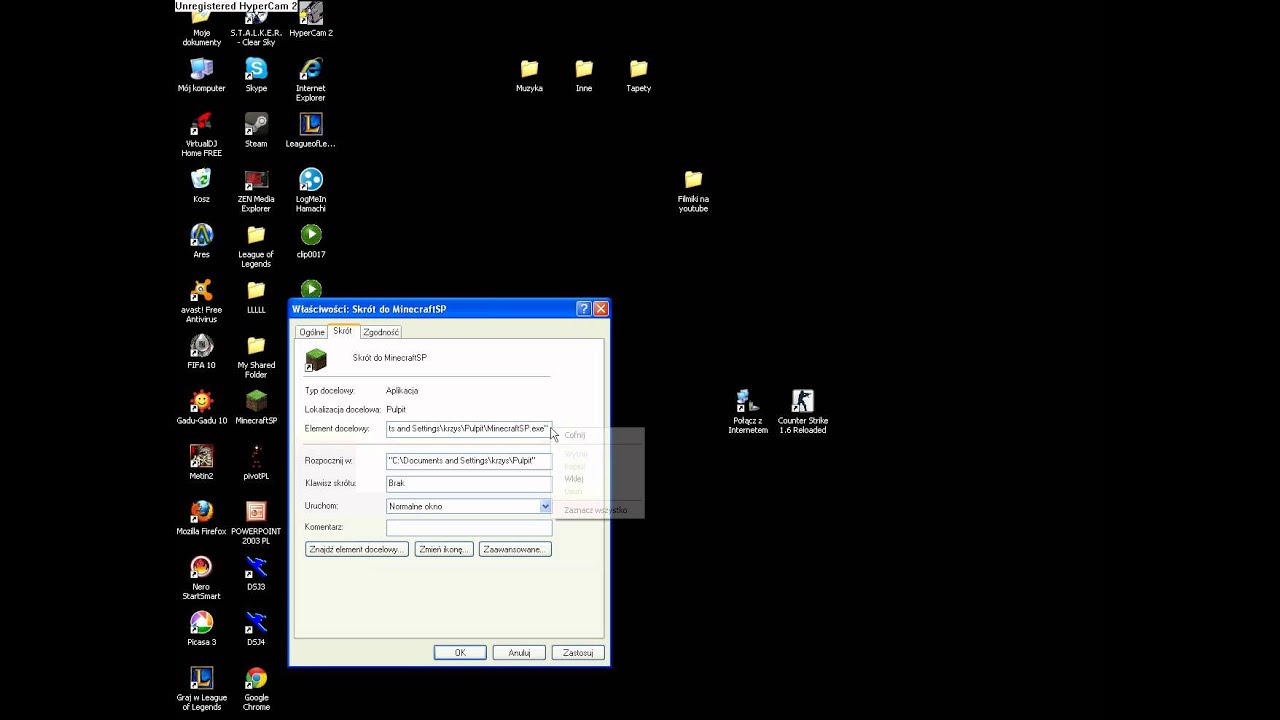The height and width of the screenshot is (720, 1280).
Task: Select the avast! Free Antivirus icon
Action: coord(201,301)
